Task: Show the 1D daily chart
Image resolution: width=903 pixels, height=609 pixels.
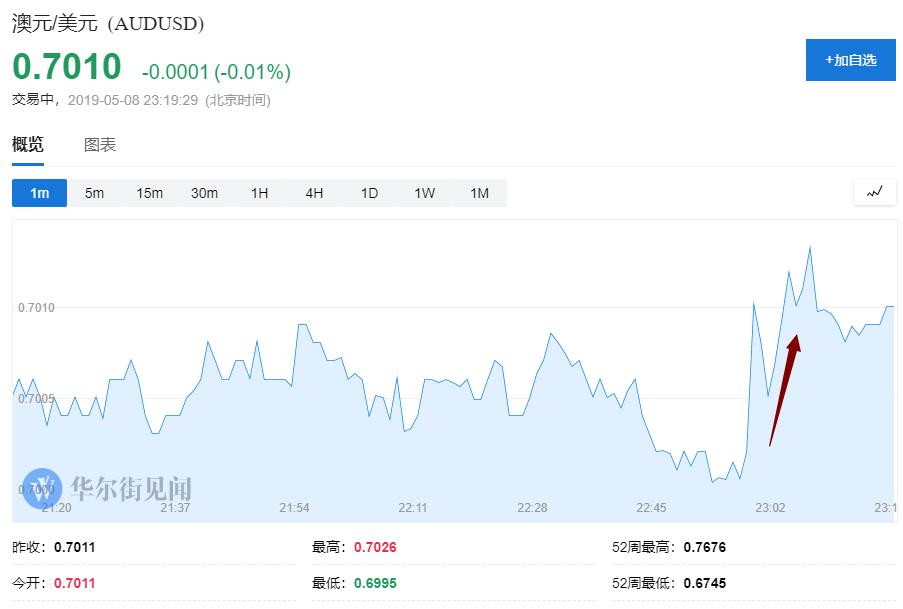Action: coord(369,193)
